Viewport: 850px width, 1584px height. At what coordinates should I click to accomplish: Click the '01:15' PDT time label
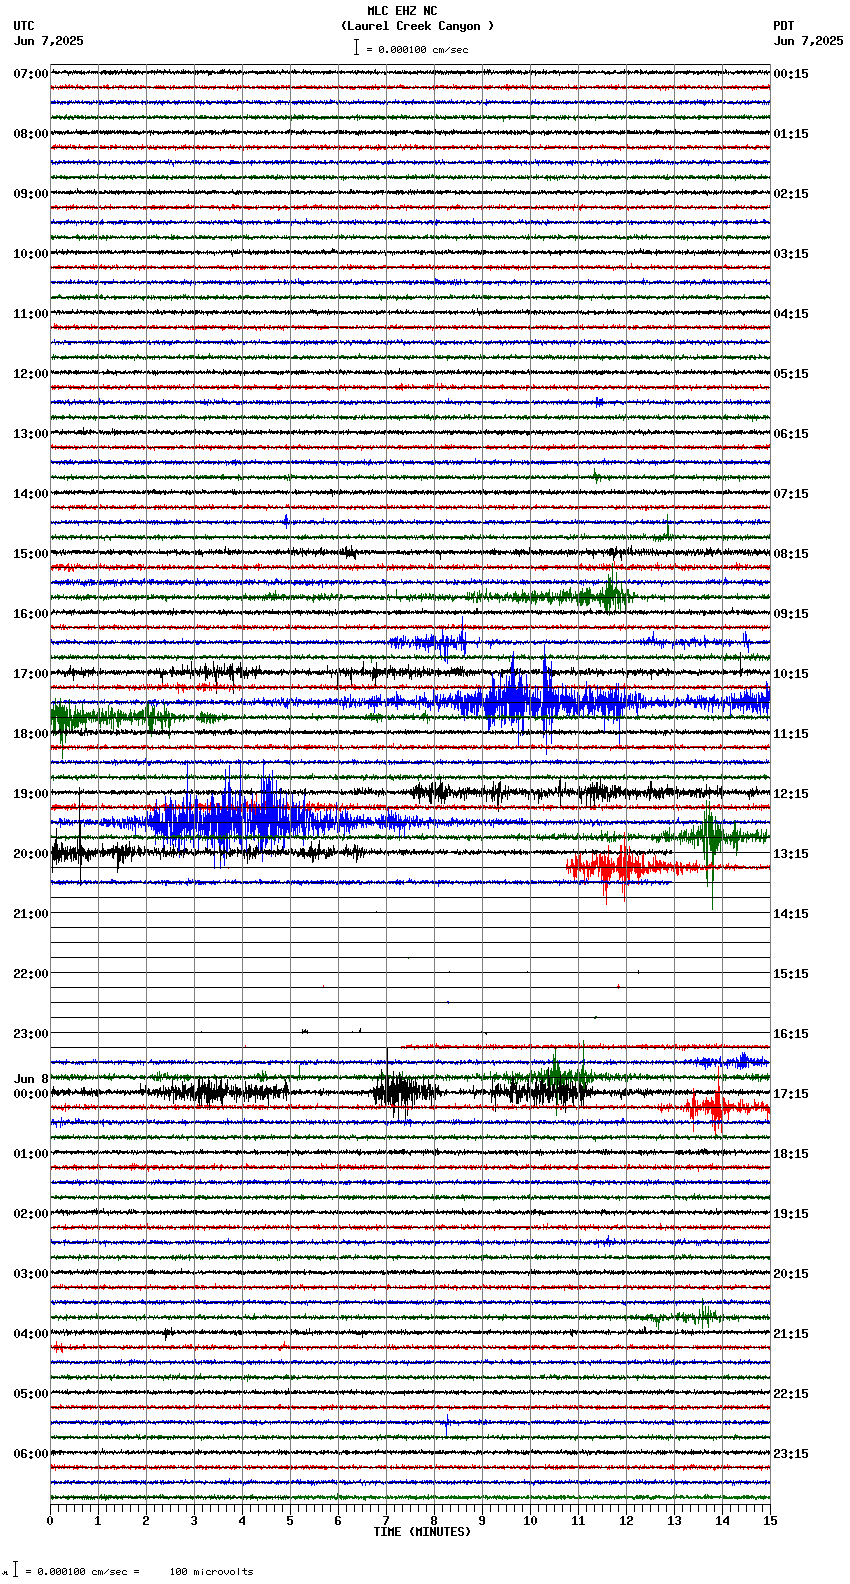[791, 134]
